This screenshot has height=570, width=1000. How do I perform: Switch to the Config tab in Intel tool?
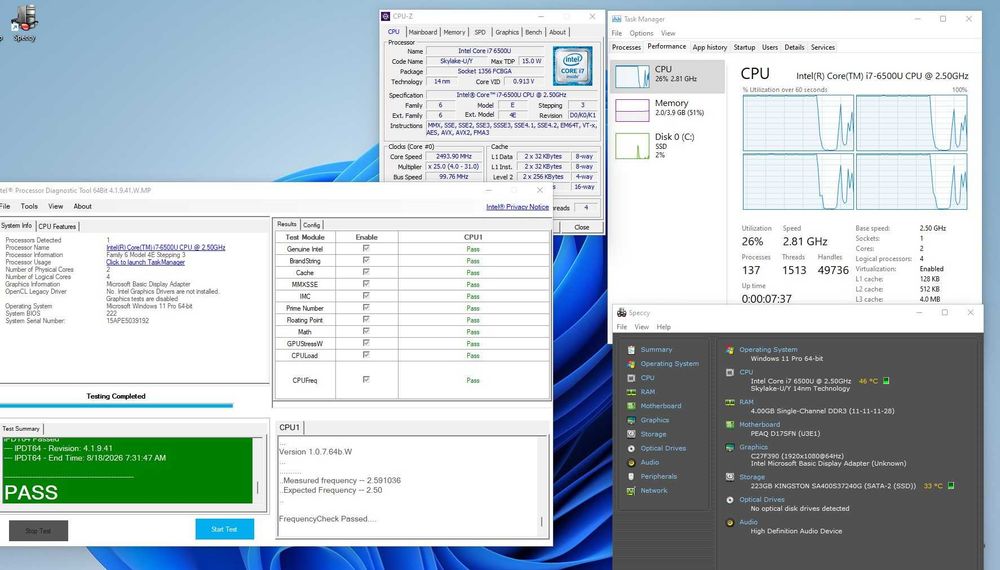pos(311,225)
